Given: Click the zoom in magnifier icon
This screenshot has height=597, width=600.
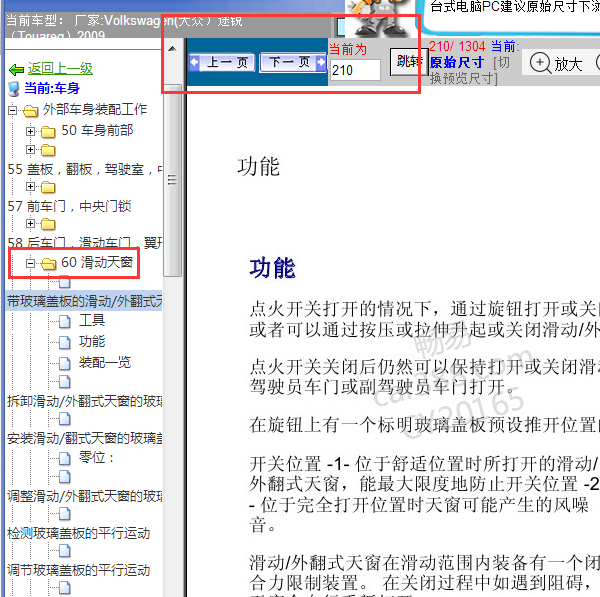Looking at the screenshot, I should 540,63.
